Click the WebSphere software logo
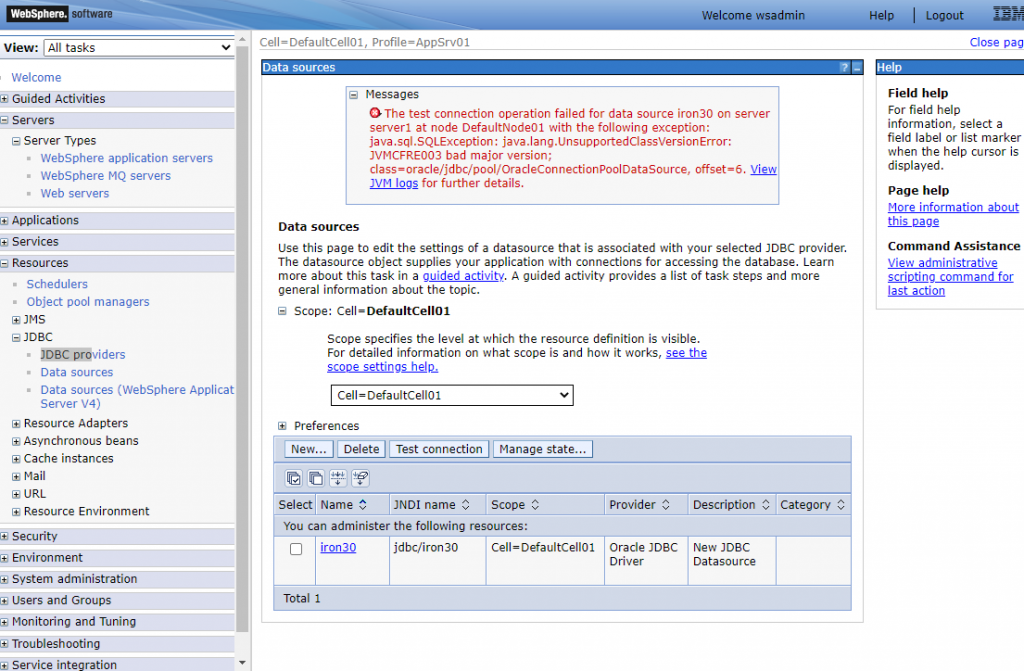1024x671 pixels. 60,14
